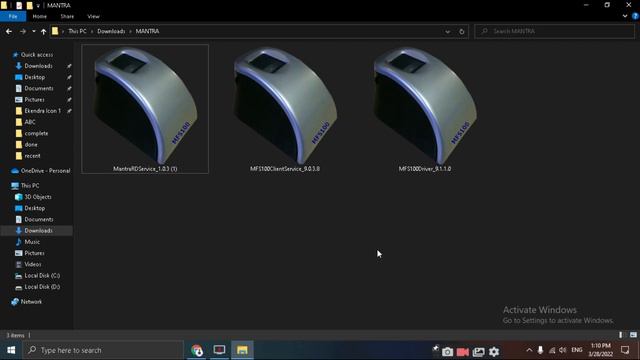Viewport: 640px width, 360px height.
Task: Click the microphone tray icon
Action: (x=540, y=350)
